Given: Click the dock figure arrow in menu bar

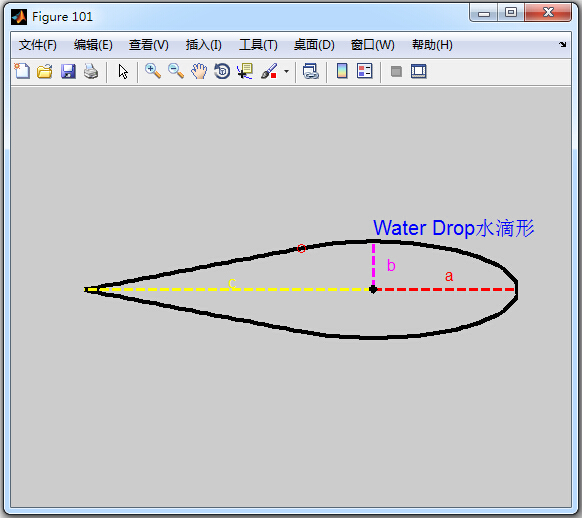Looking at the screenshot, I should click(562, 45).
